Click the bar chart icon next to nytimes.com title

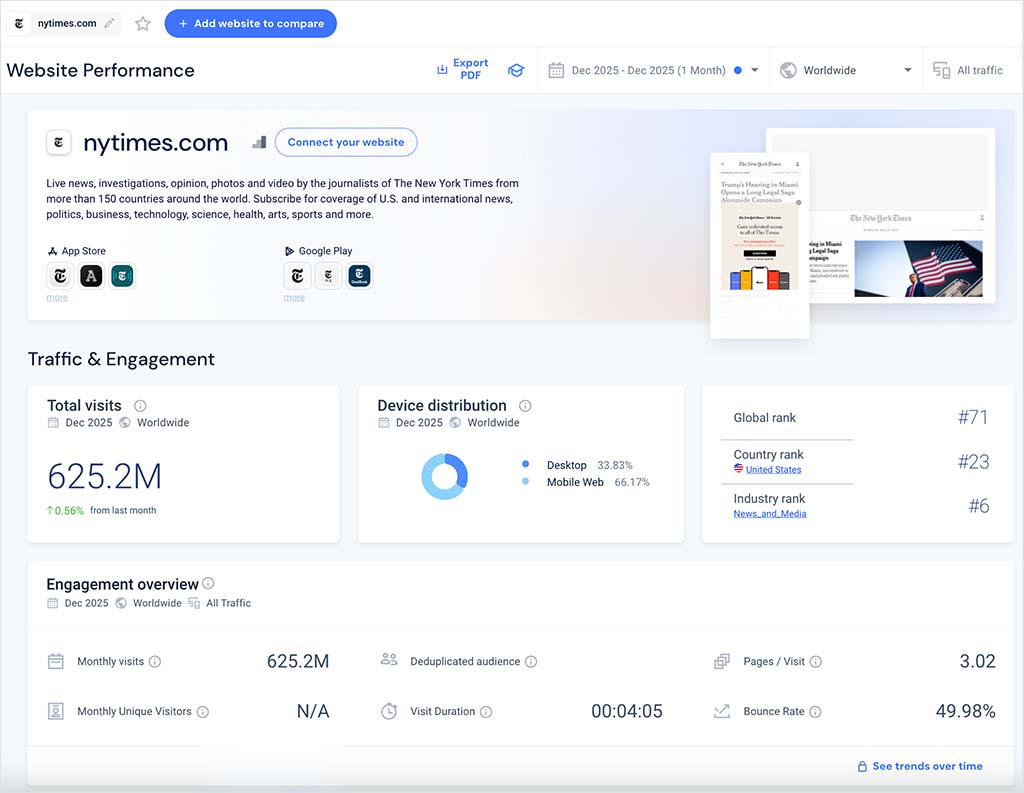coord(259,142)
